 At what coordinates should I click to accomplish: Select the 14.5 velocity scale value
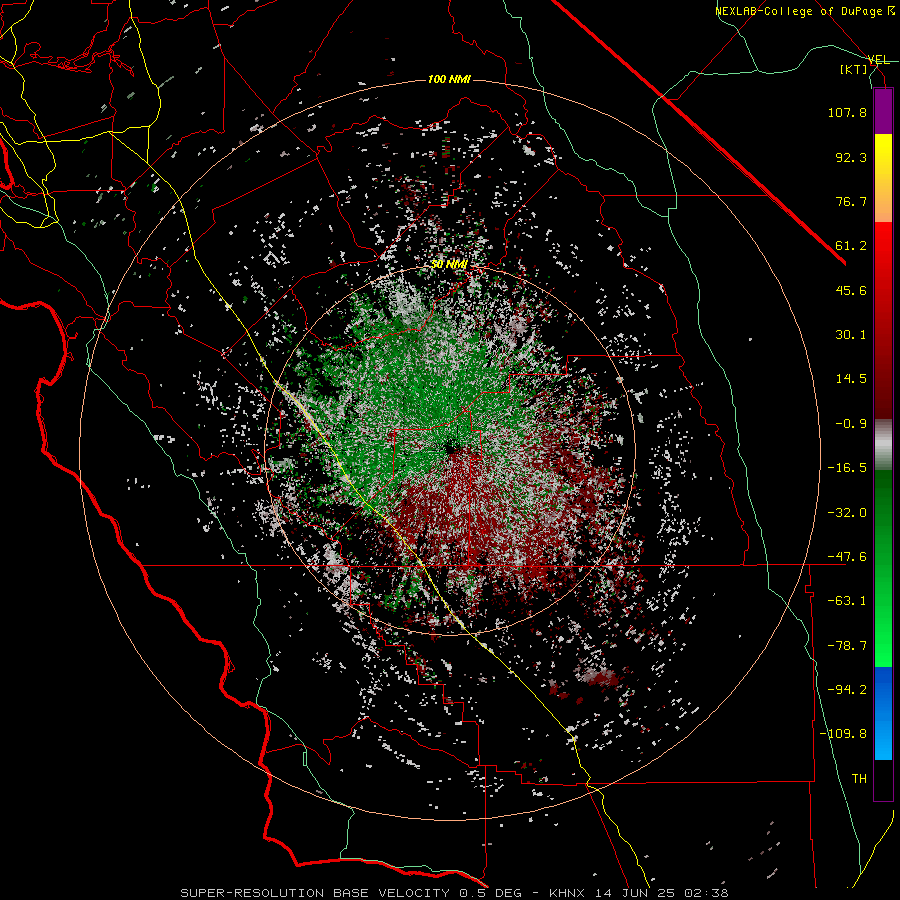[851, 379]
